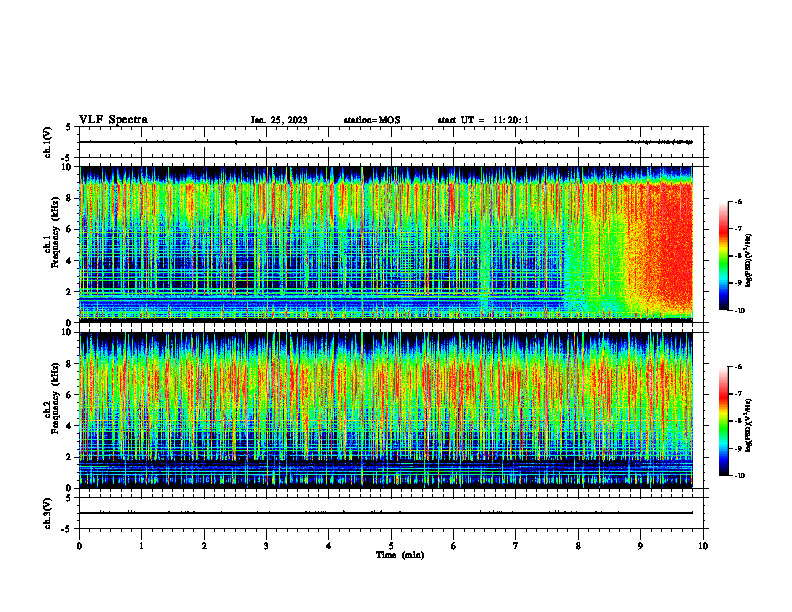
Task: Click inside the ch.1 spectrogram panel
Action: click(386, 244)
